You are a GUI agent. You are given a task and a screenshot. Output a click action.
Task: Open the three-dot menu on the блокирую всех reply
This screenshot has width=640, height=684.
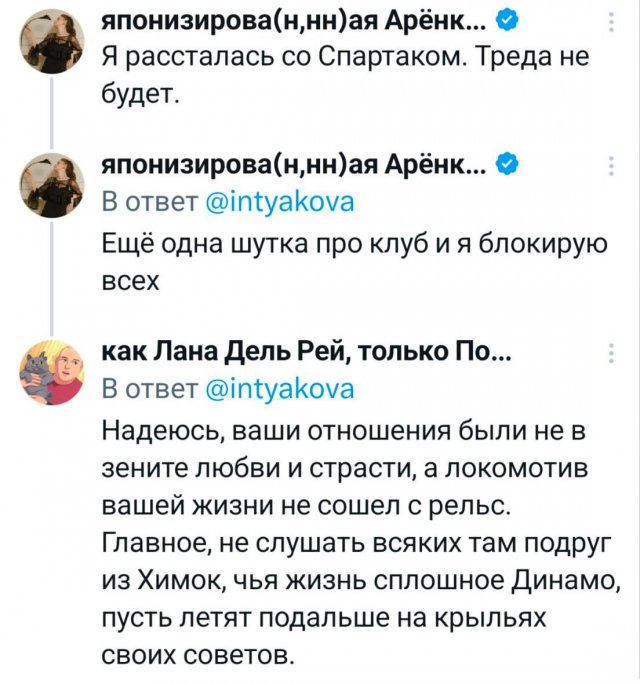coord(611,167)
